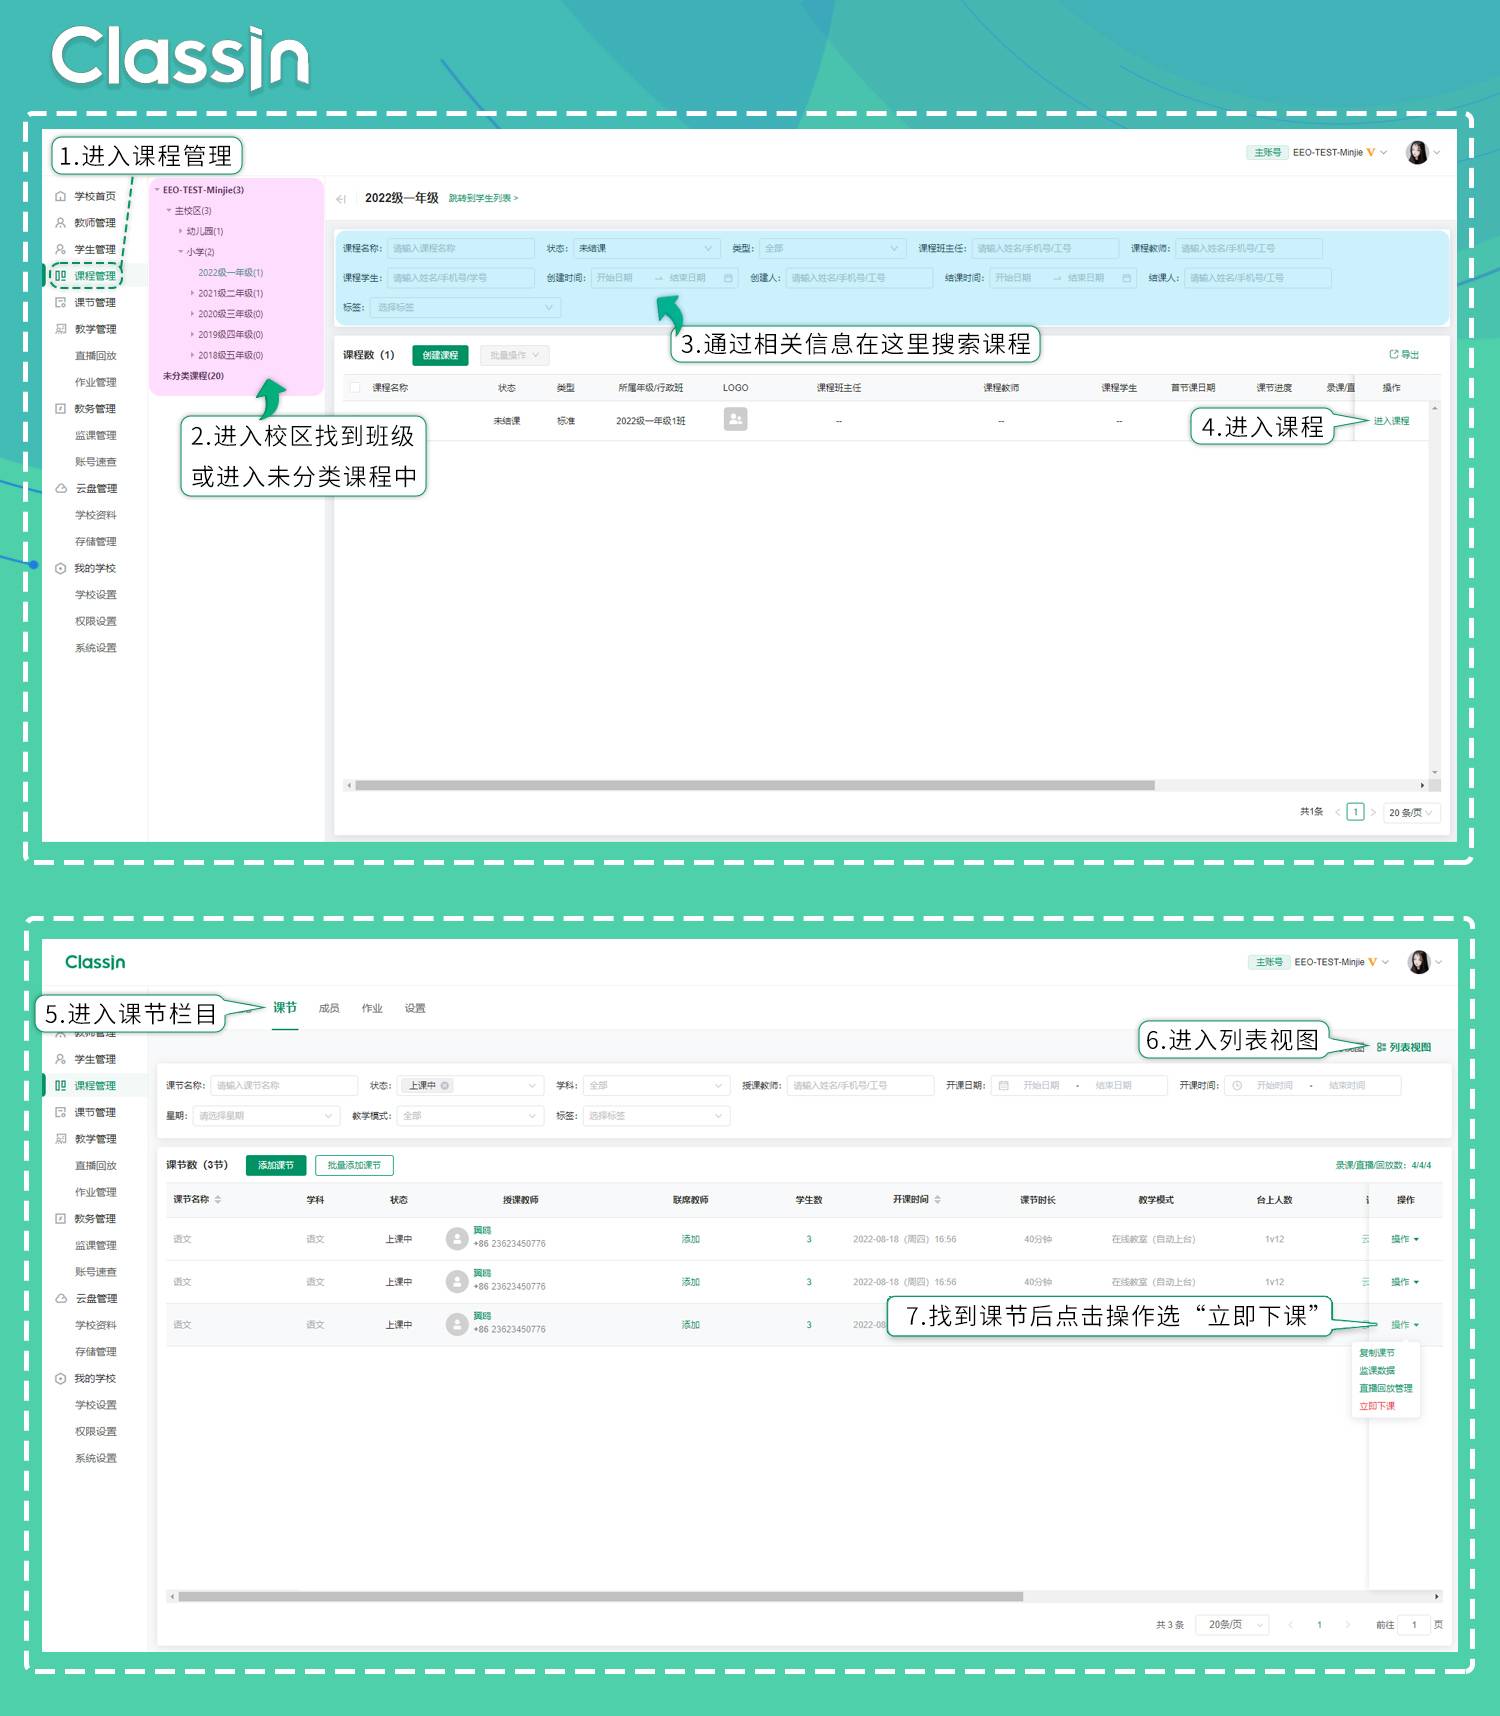1500x1716 pixels.
Task: Click the 课程名称 search input field
Action: click(461, 248)
